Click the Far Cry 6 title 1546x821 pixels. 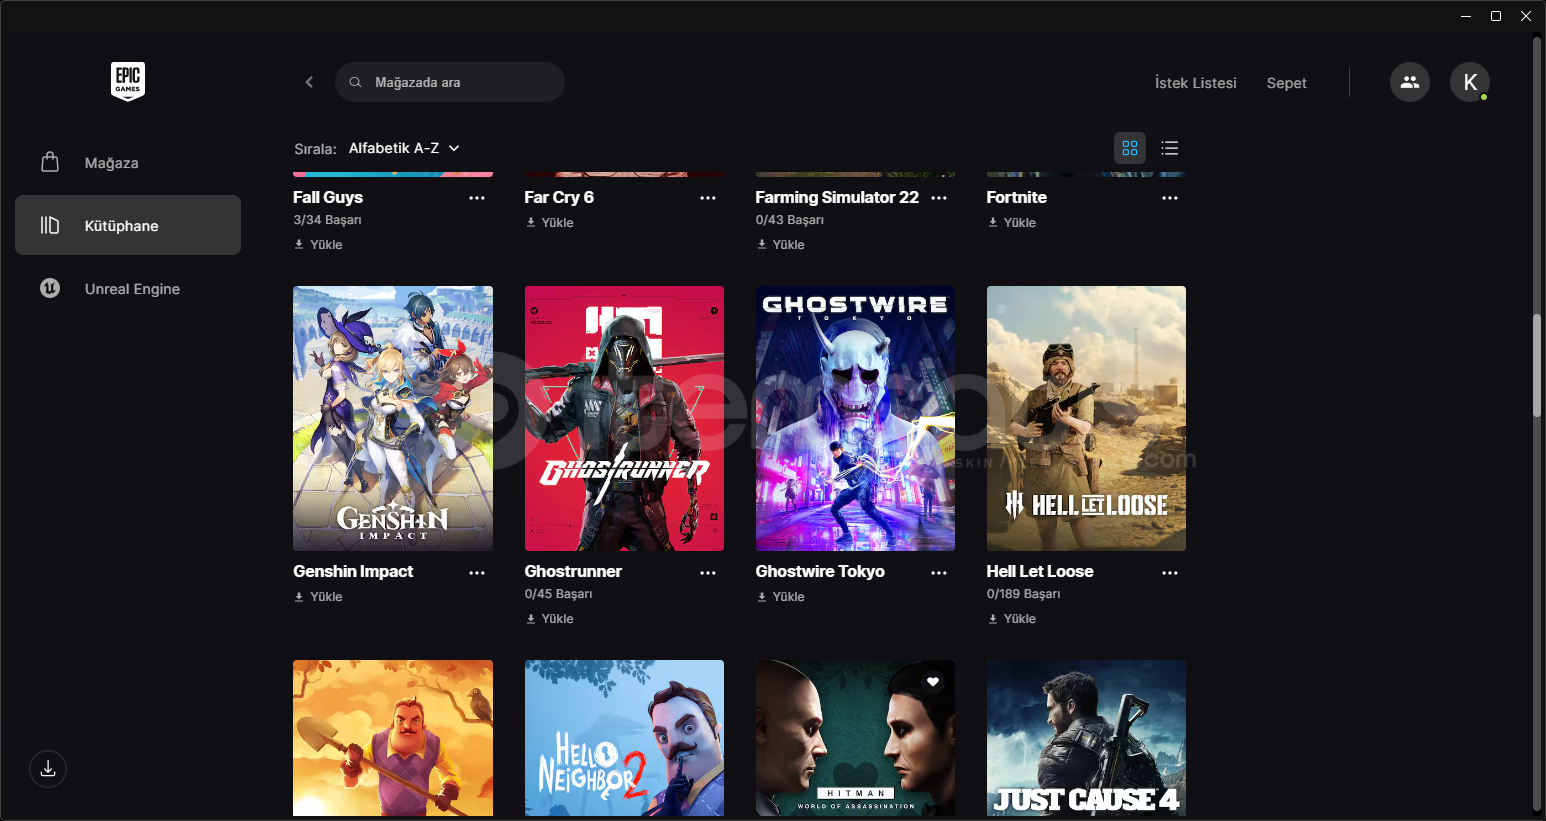pyautogui.click(x=559, y=197)
